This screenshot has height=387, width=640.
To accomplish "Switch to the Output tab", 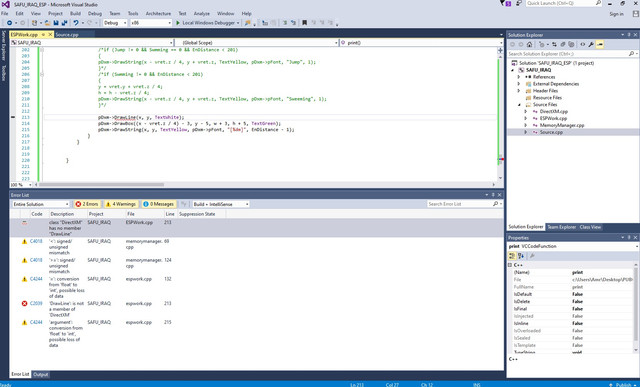I will (40, 374).
